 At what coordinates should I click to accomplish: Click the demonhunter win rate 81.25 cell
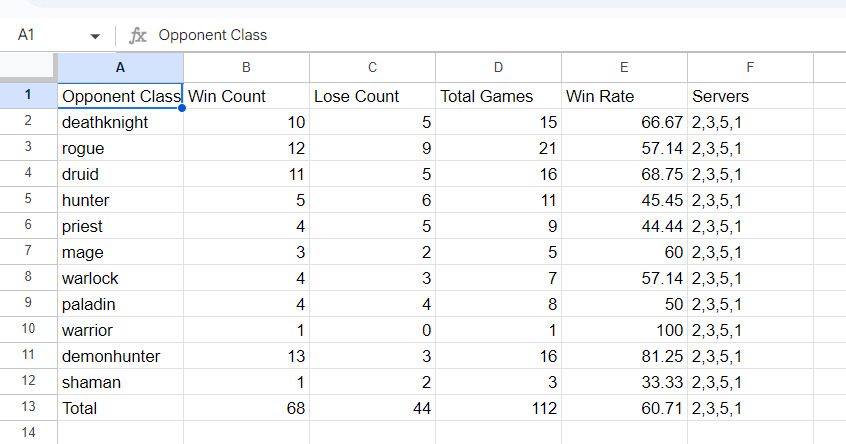(x=625, y=356)
